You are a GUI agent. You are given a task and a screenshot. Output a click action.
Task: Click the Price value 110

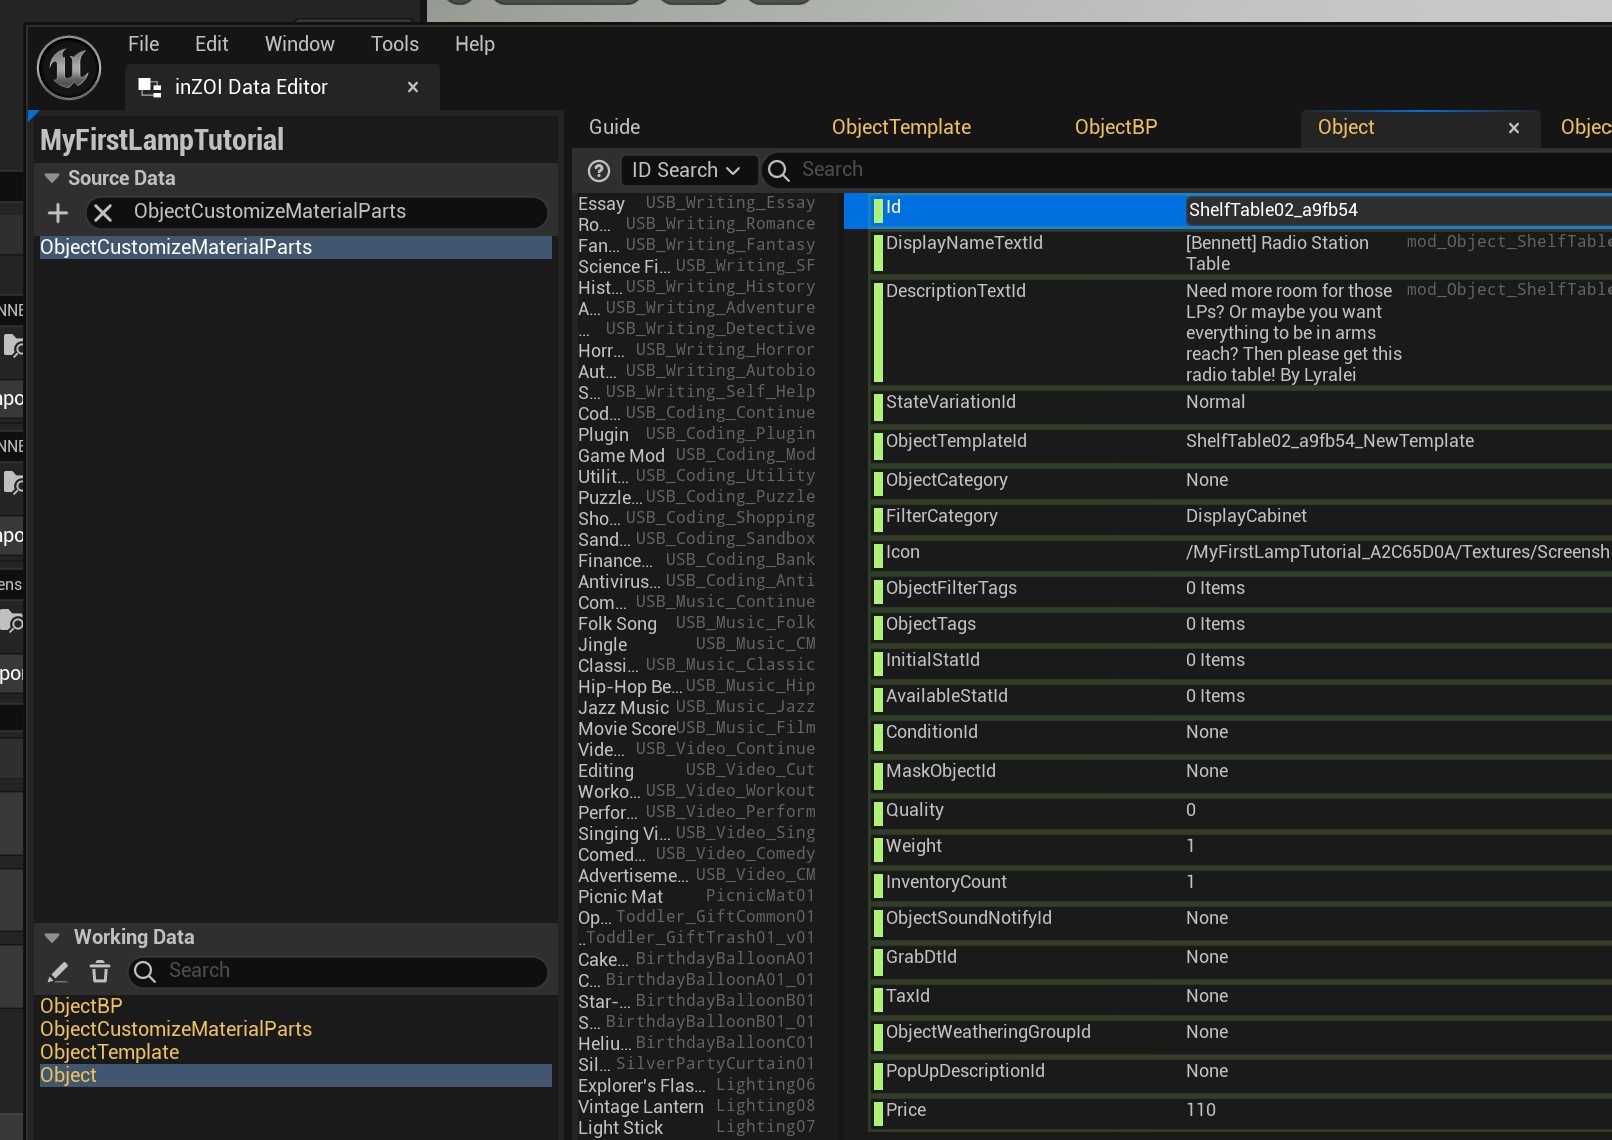[1200, 1110]
